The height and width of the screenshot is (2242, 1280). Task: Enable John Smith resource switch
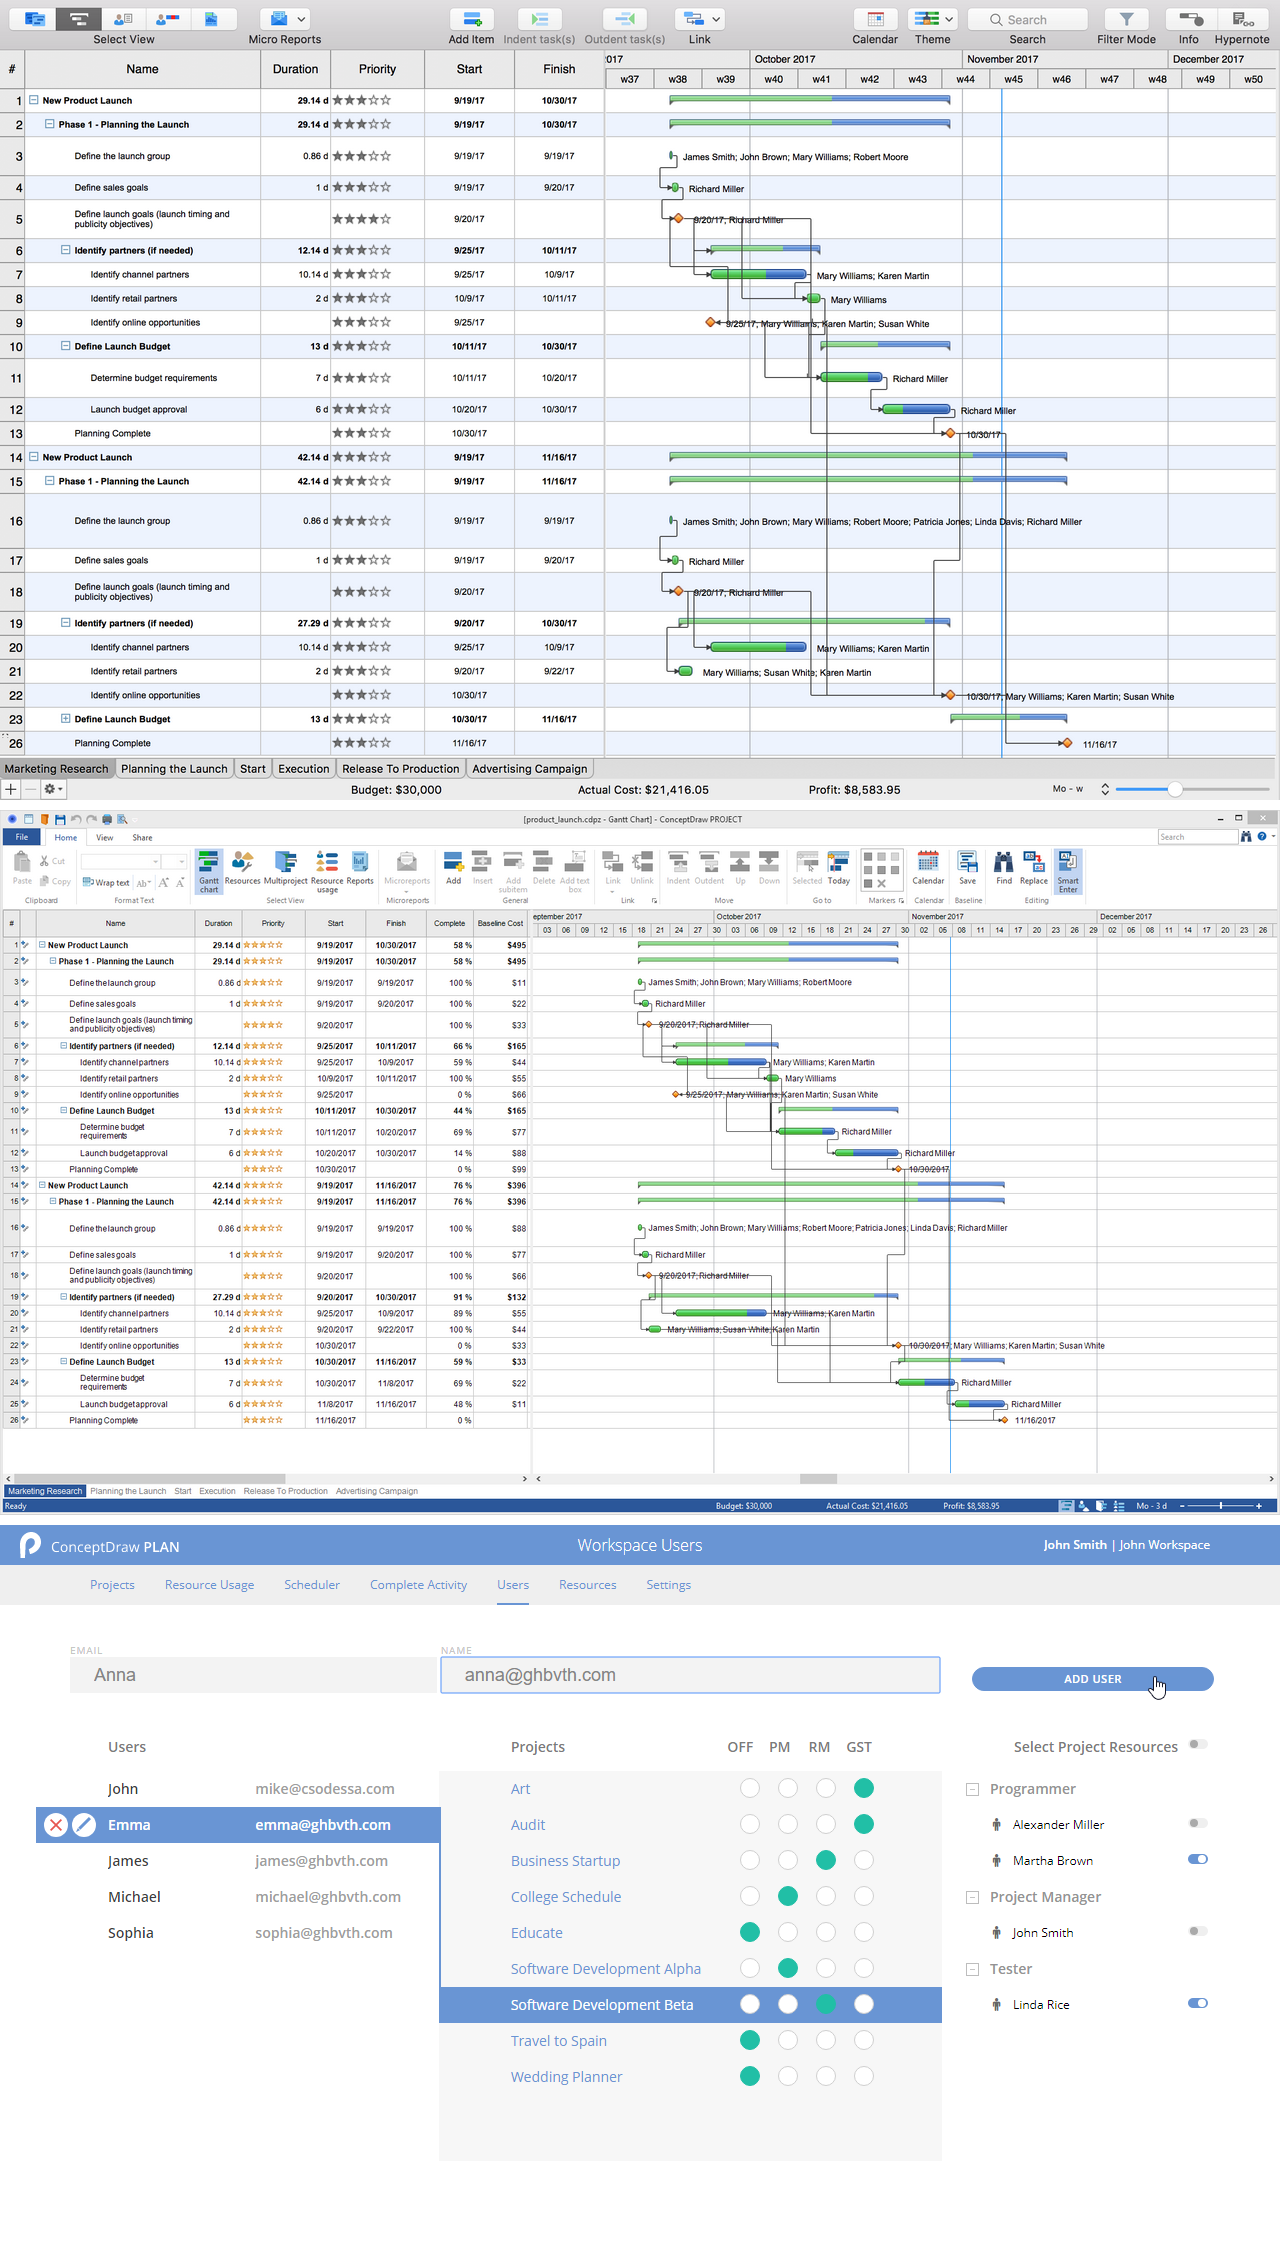[x=1198, y=1931]
